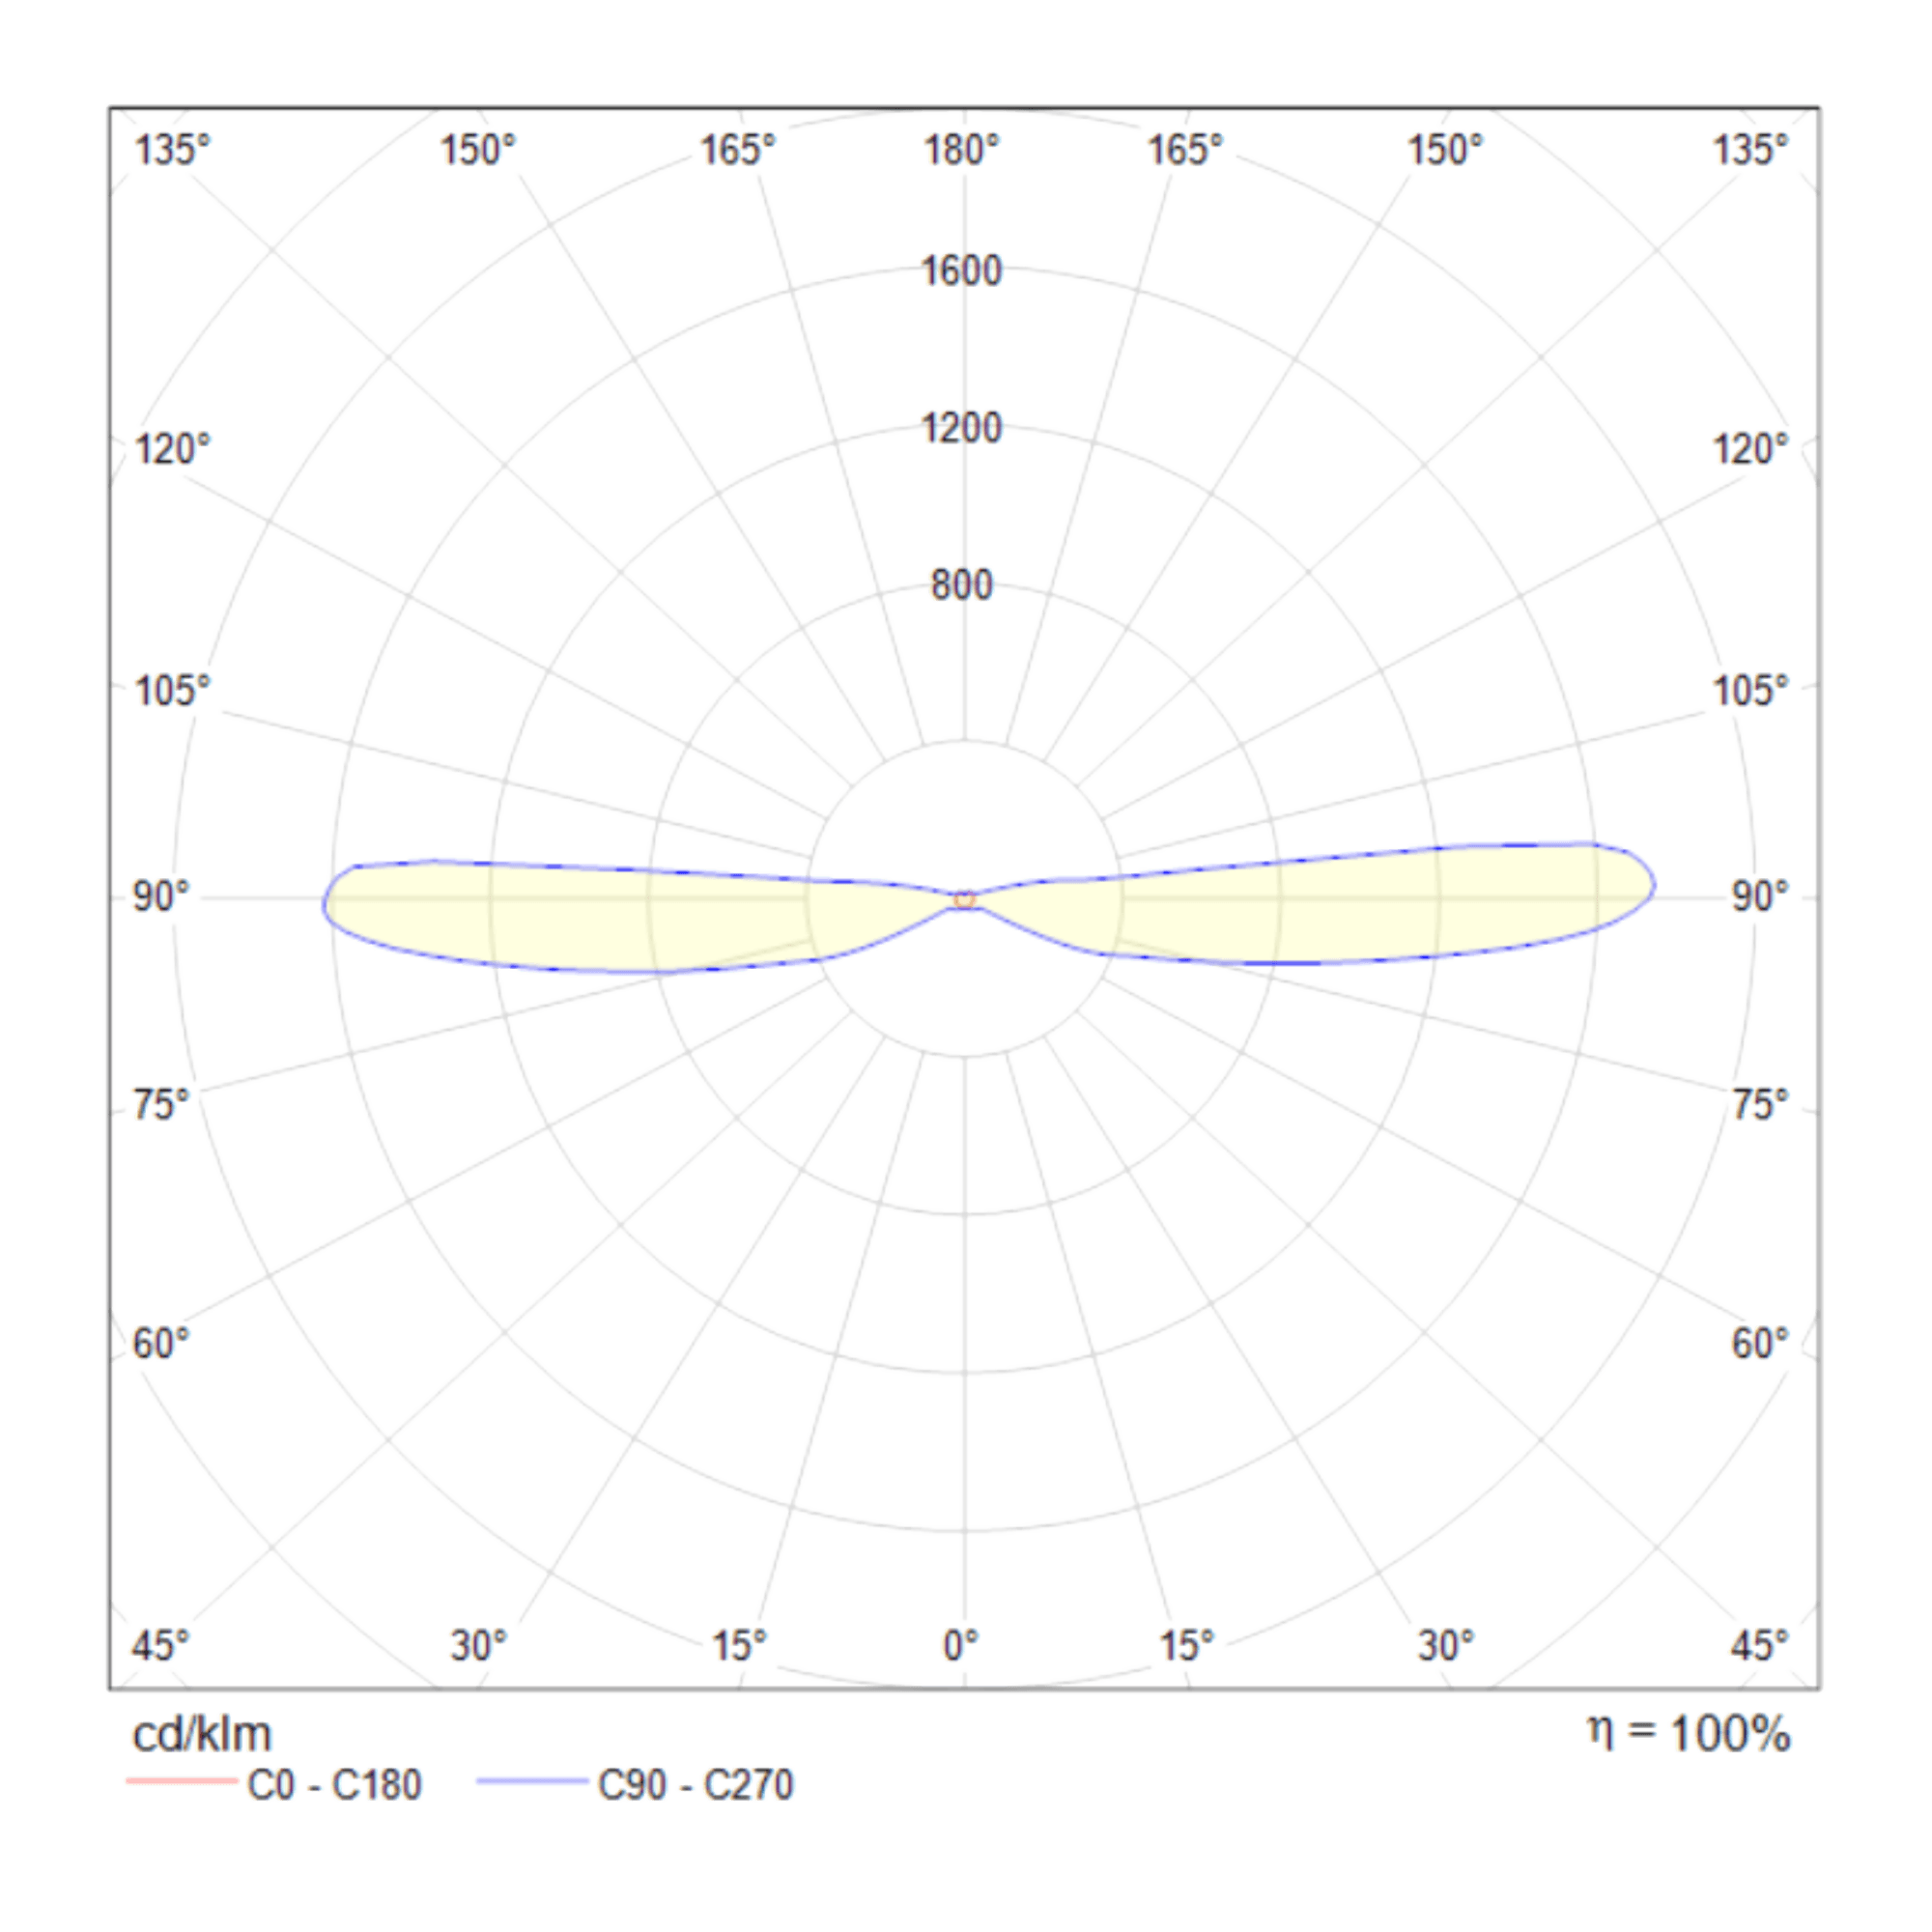
Task: Click the 75° label on the right side
Action: coord(1760,1105)
